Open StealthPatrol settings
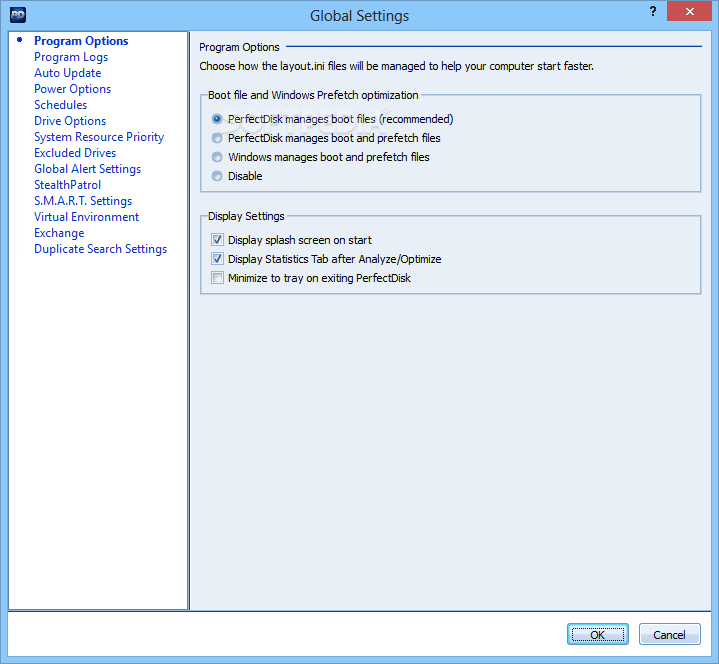 (x=67, y=185)
